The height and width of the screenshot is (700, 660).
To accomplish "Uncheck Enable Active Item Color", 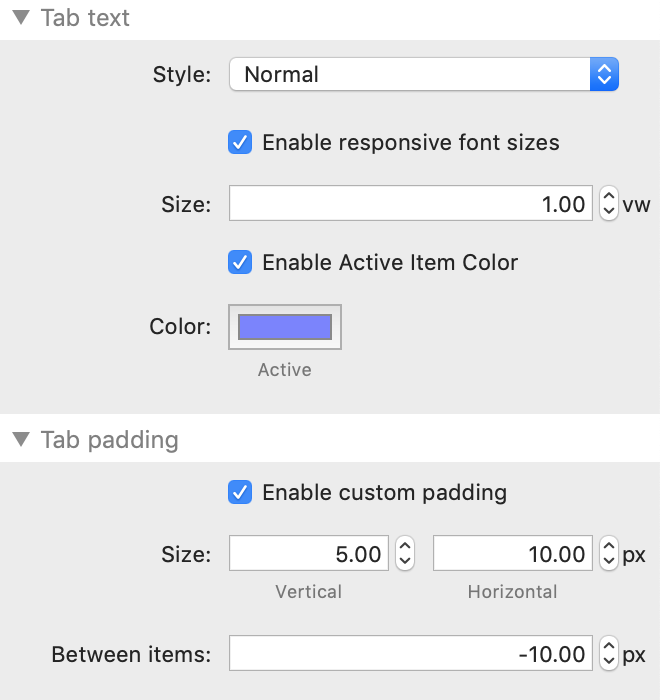I will (241, 263).
